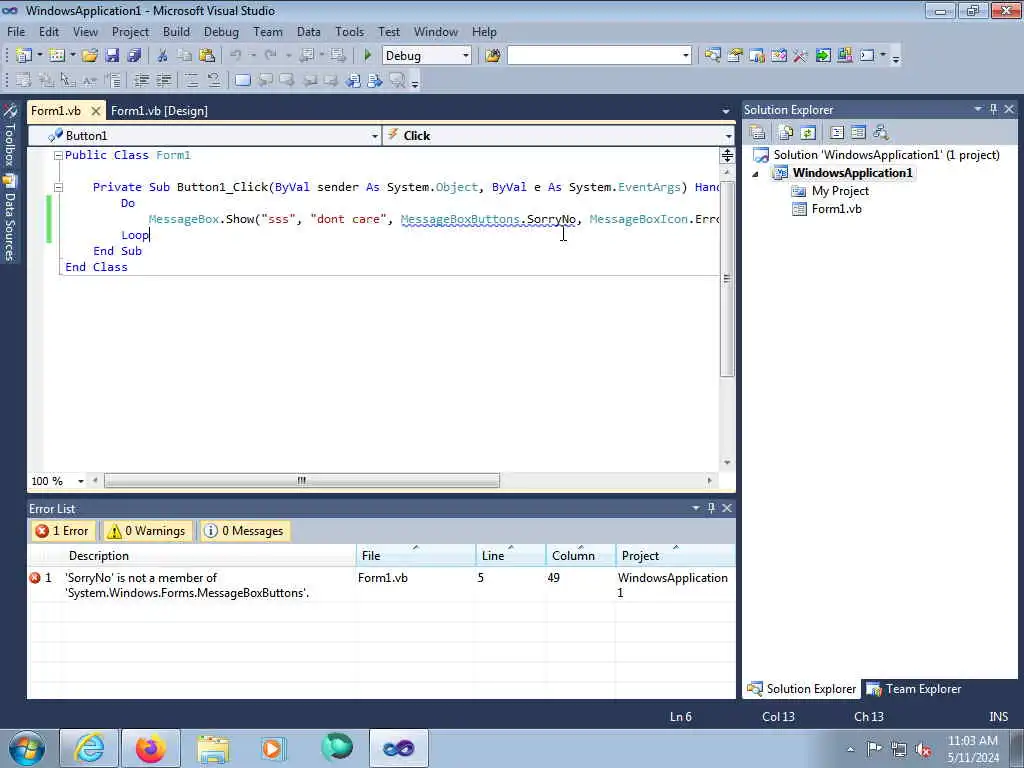This screenshot has height=768, width=1024.
Task: Start Debugging with the green play arrow
Action: (x=368, y=56)
